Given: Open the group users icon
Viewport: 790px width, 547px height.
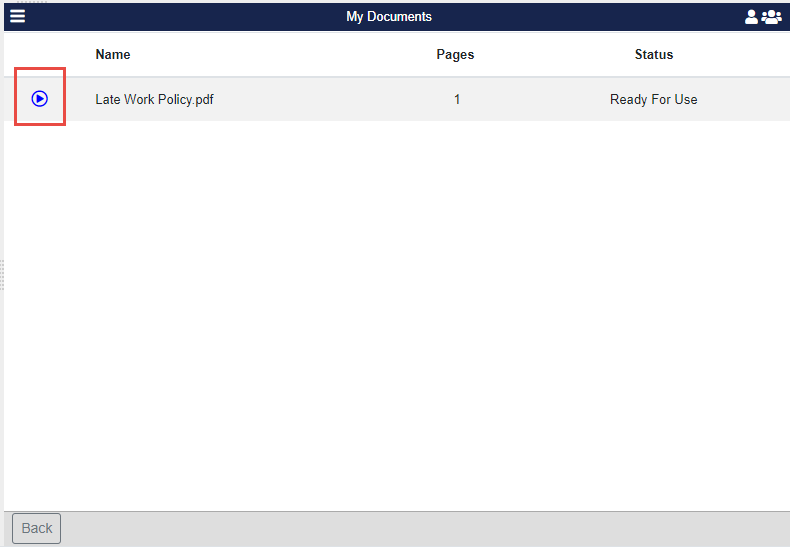Looking at the screenshot, I should pyautogui.click(x=771, y=17).
